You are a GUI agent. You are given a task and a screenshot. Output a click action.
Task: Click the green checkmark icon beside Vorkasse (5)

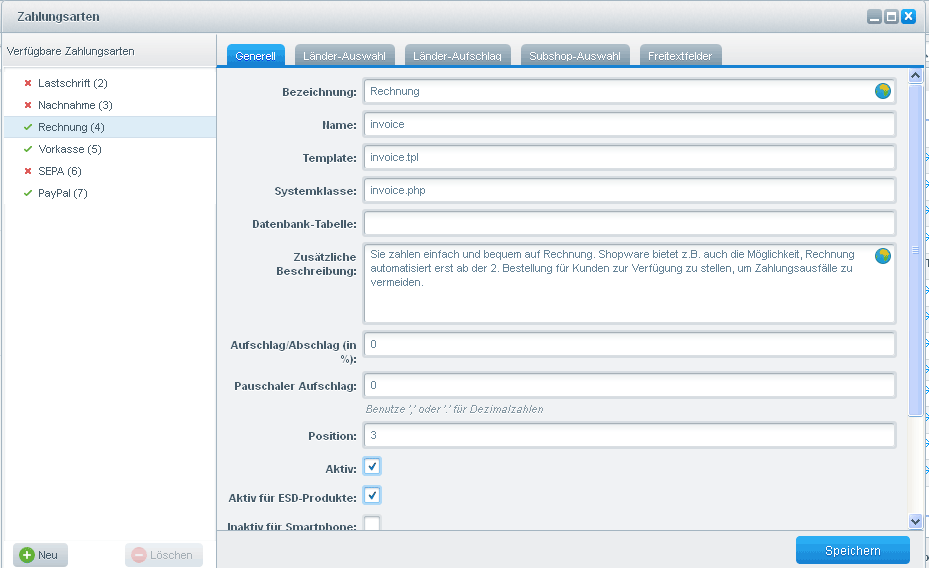point(28,149)
